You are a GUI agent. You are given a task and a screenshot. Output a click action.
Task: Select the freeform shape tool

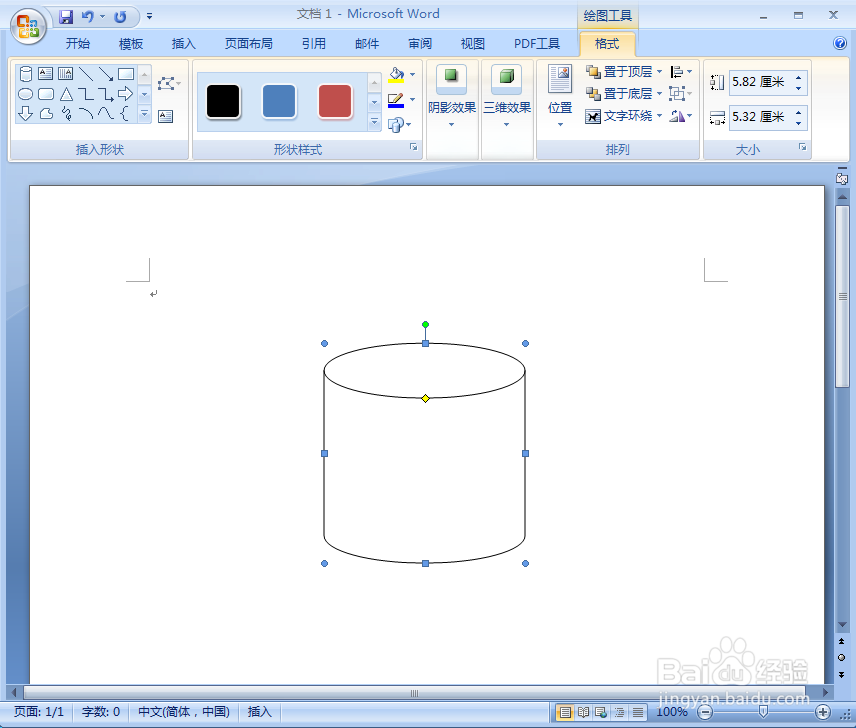[x=46, y=114]
